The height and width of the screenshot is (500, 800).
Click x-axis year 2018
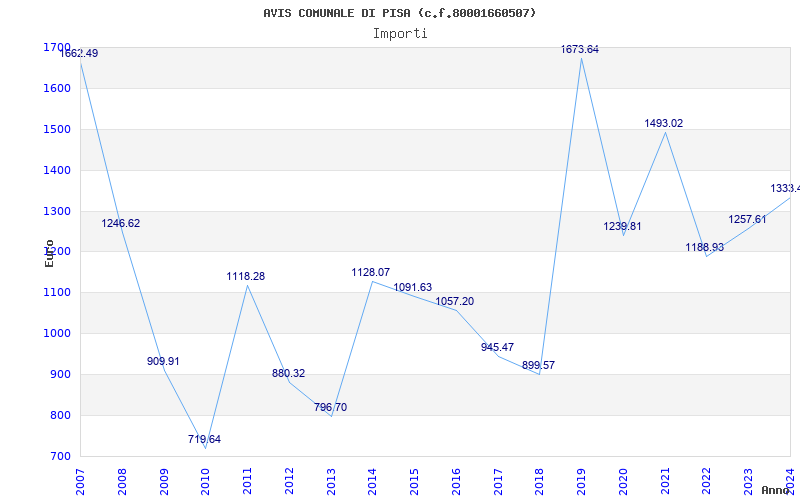pyautogui.click(x=540, y=482)
